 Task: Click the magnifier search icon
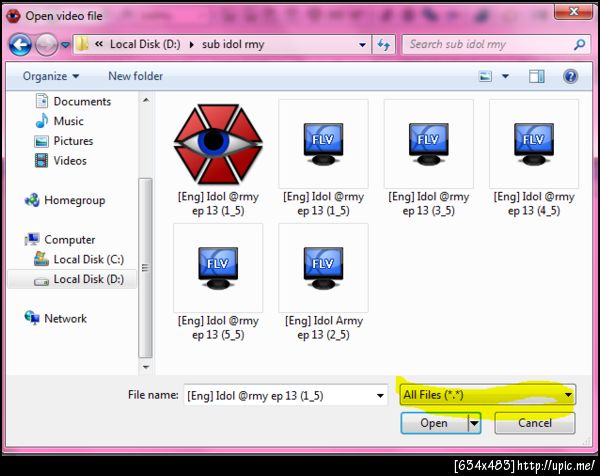tap(580, 45)
